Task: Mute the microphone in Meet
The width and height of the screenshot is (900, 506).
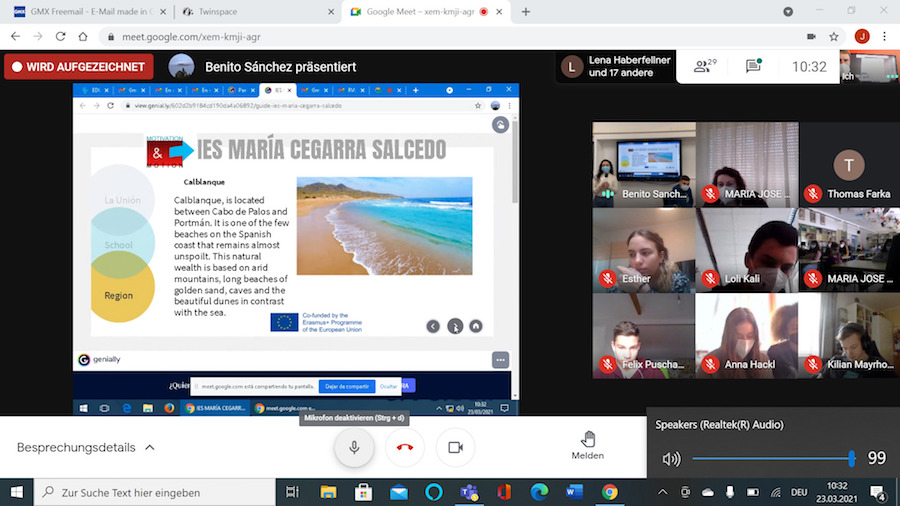Action: (354, 447)
